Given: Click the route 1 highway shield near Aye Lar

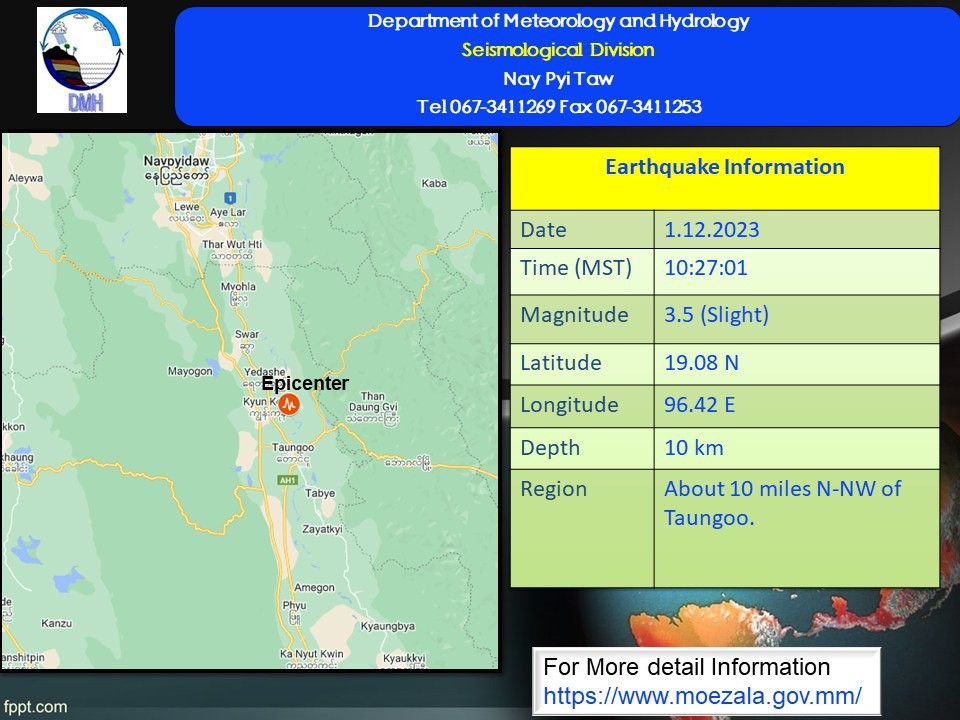Looking at the screenshot, I should [229, 197].
